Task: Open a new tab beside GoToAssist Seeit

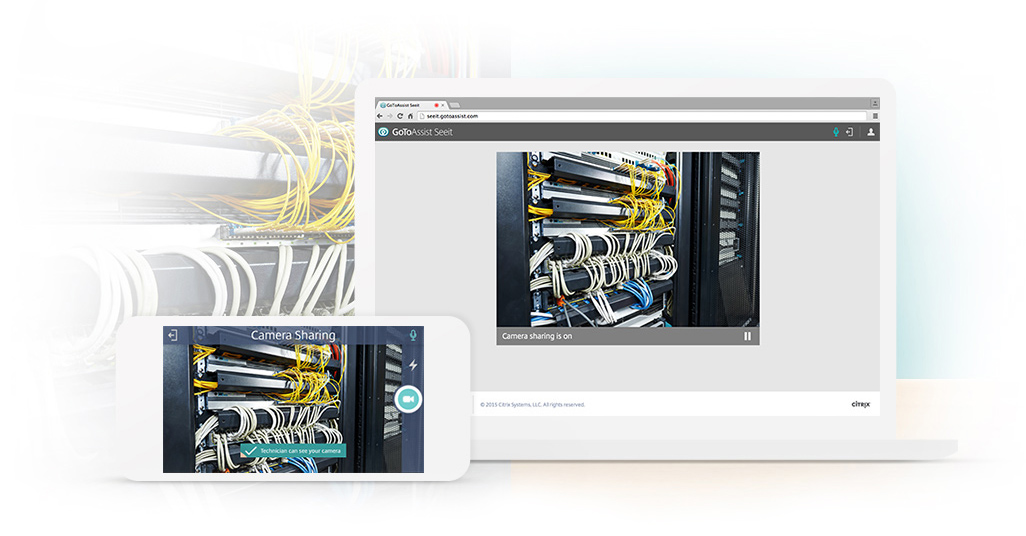Action: (455, 105)
